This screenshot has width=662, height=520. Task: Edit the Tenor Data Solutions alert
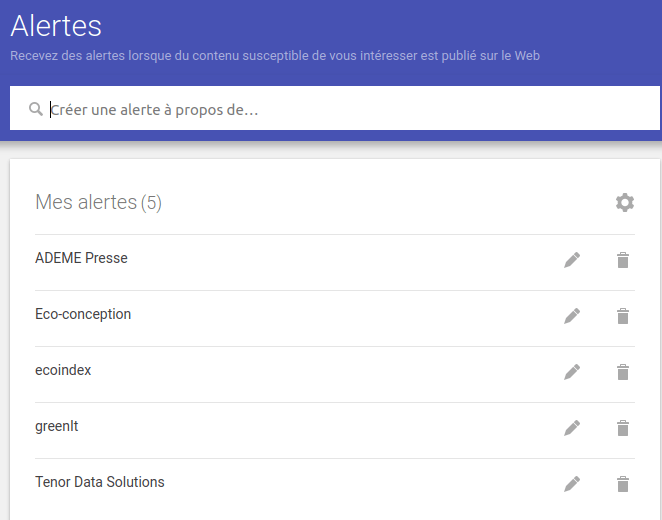(x=572, y=484)
